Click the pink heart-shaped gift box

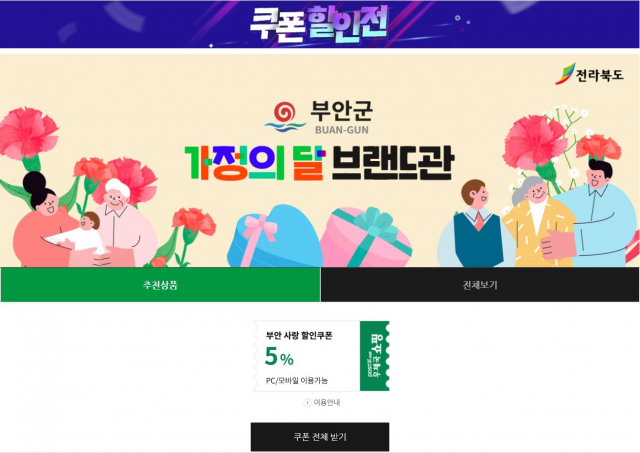point(366,238)
